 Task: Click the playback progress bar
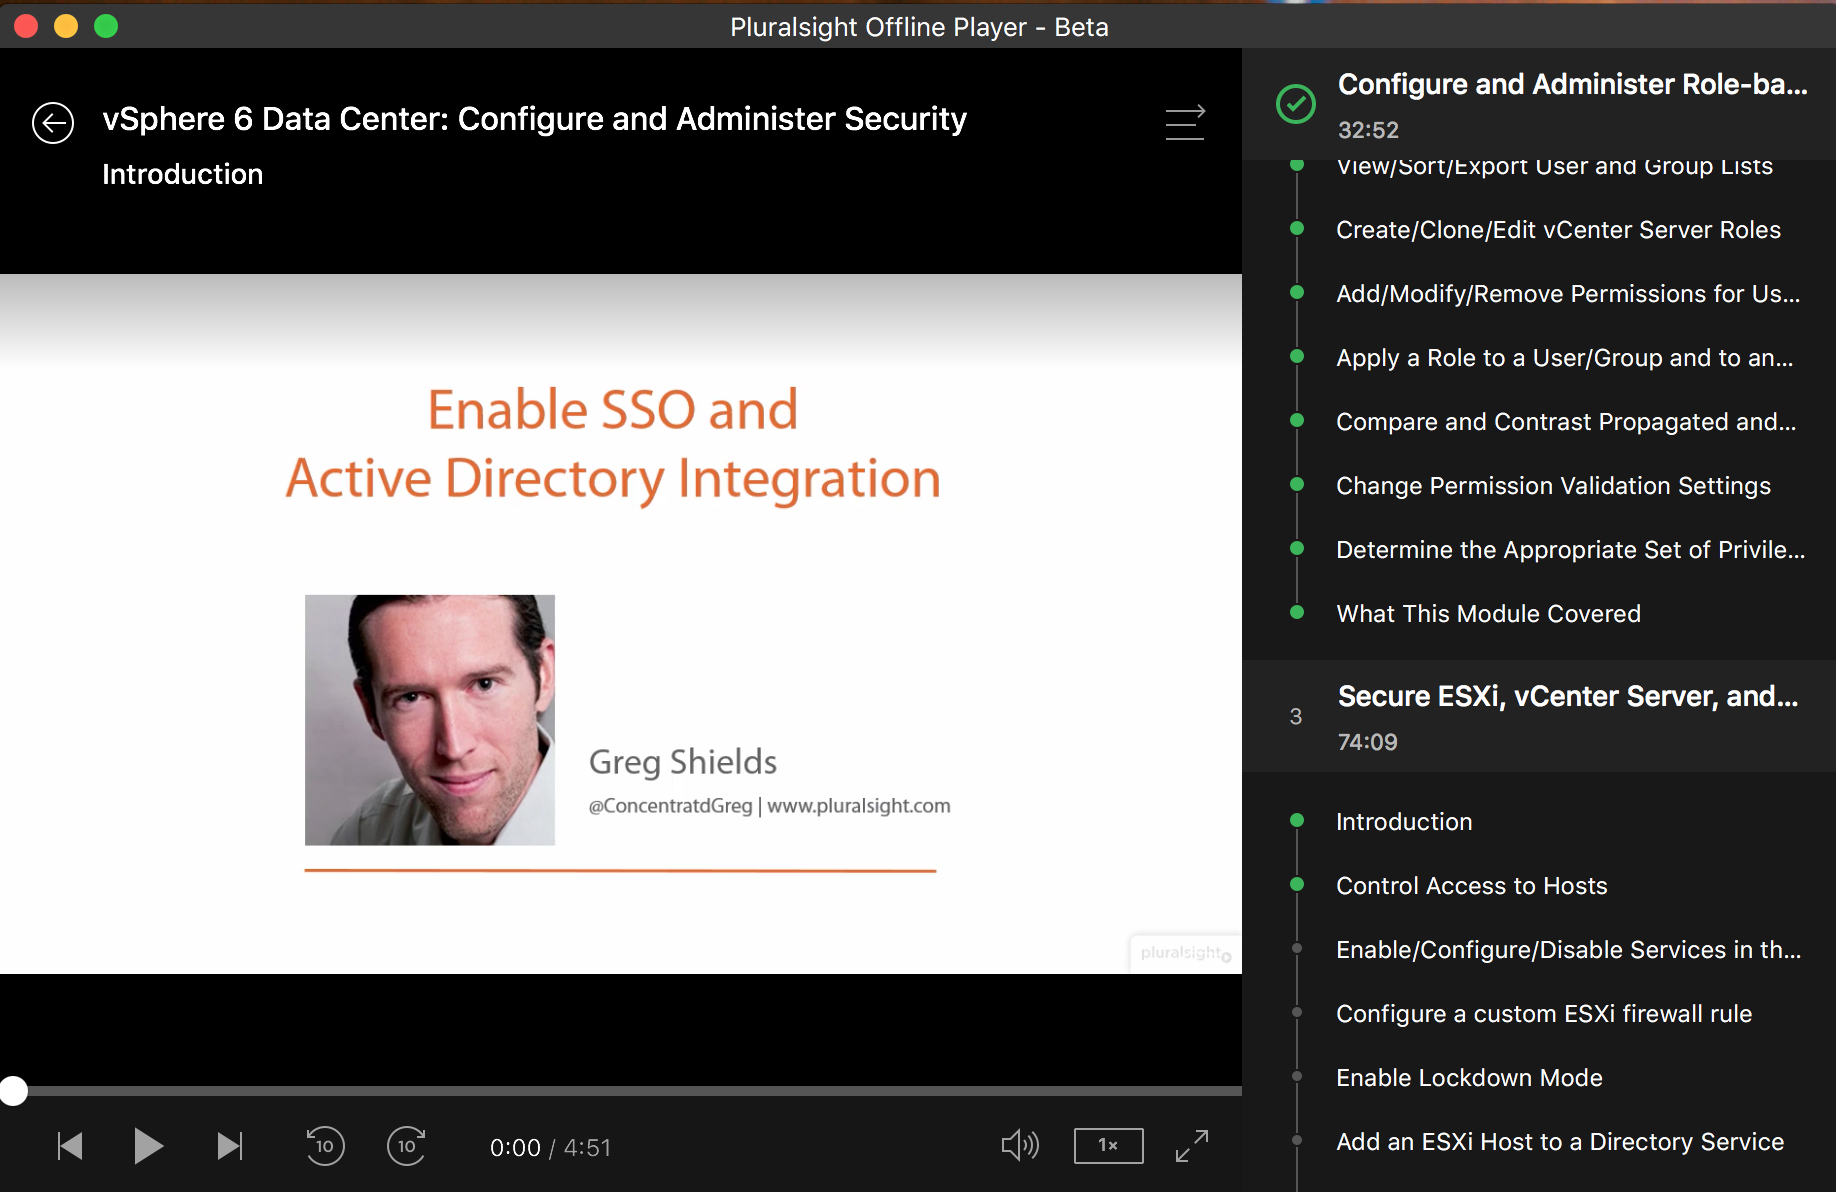point(621,1091)
